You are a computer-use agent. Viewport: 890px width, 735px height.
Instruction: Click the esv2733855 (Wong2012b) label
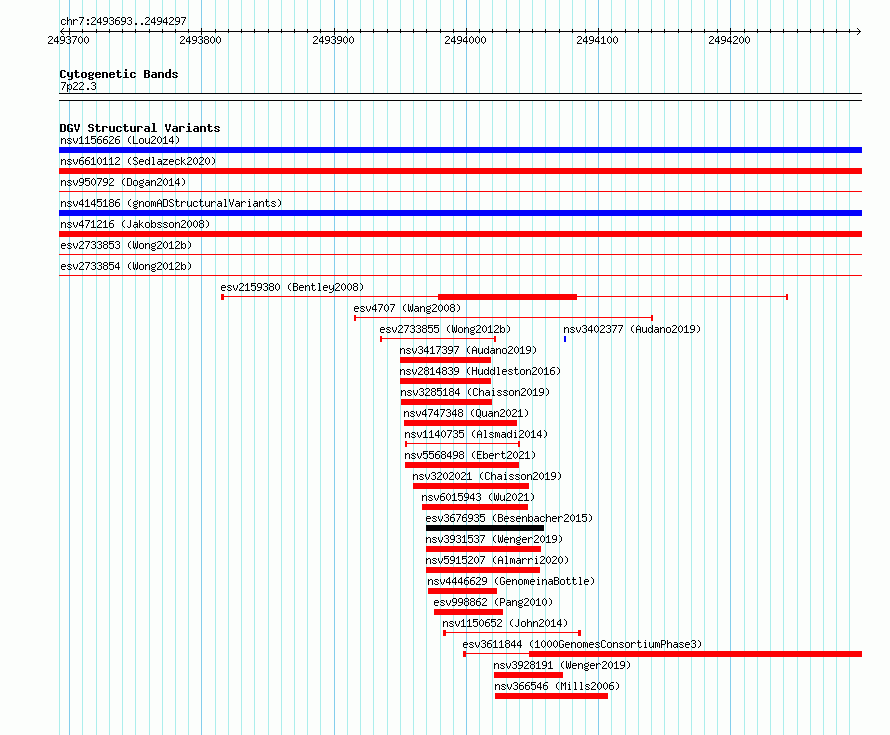pyautogui.click(x=445, y=329)
